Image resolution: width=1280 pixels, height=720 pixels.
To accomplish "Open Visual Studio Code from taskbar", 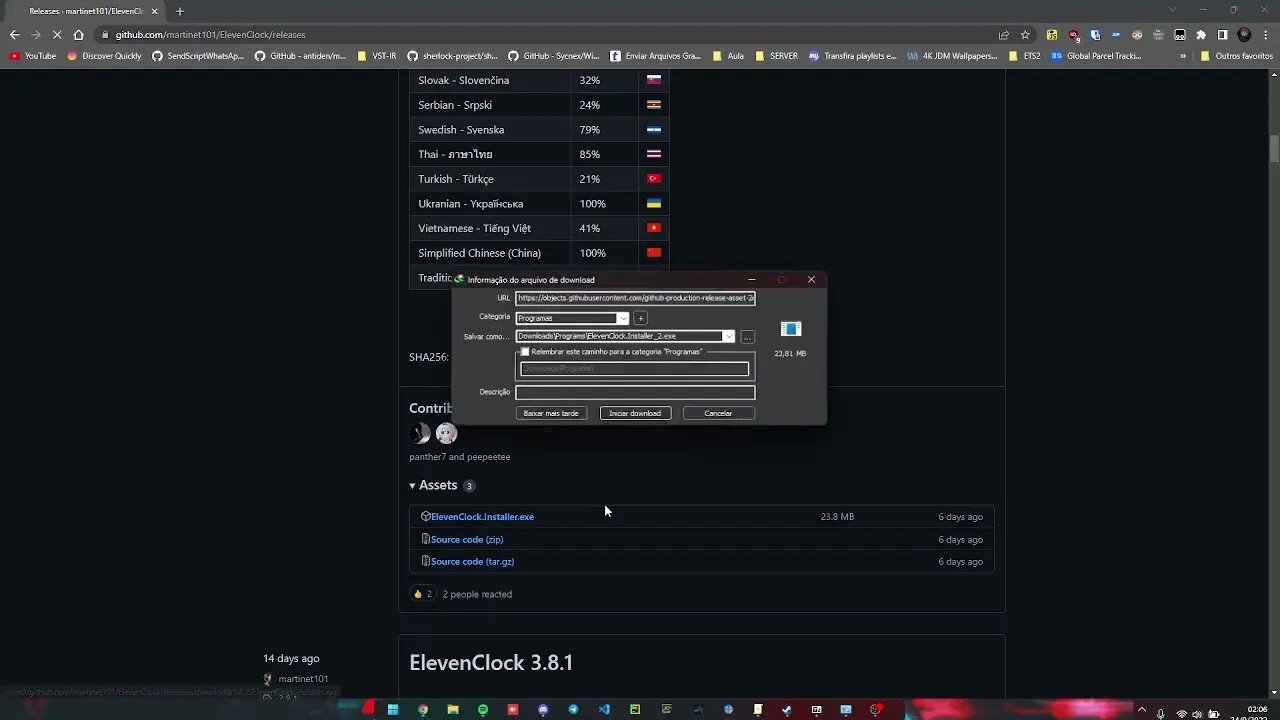I will (x=604, y=710).
